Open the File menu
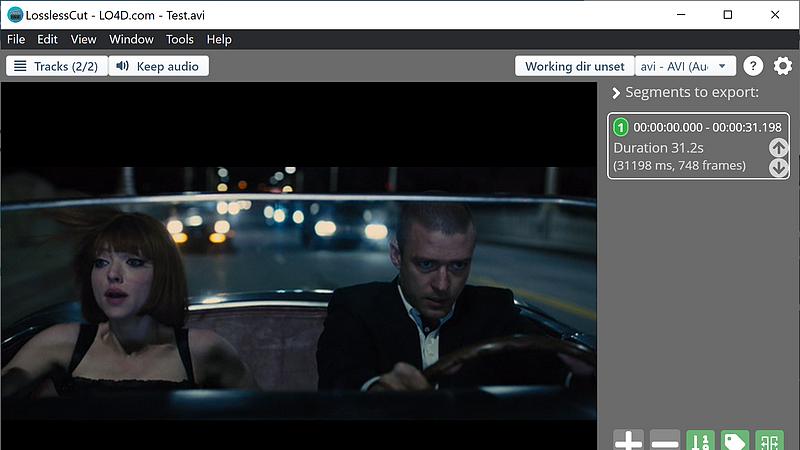The height and width of the screenshot is (450, 800). pos(16,39)
